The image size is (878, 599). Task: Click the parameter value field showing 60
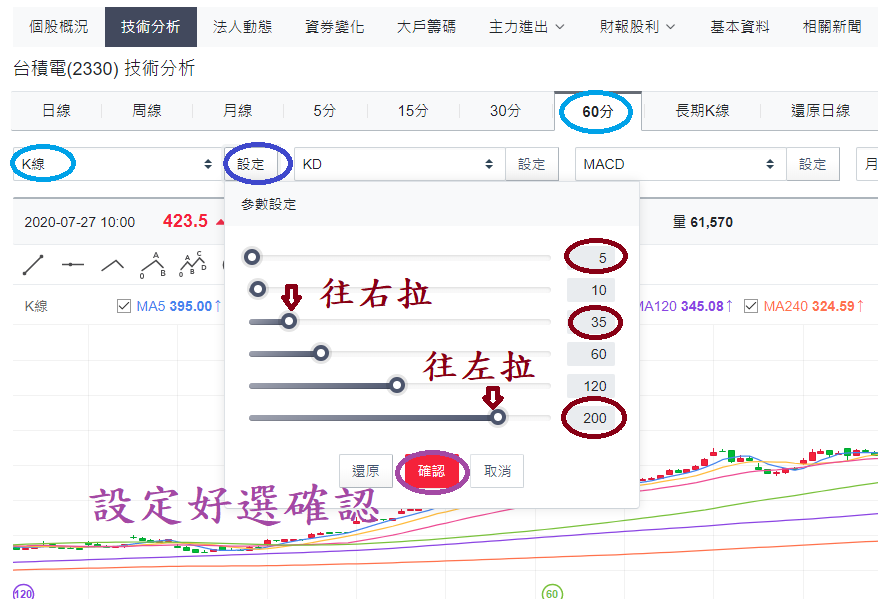[591, 354]
